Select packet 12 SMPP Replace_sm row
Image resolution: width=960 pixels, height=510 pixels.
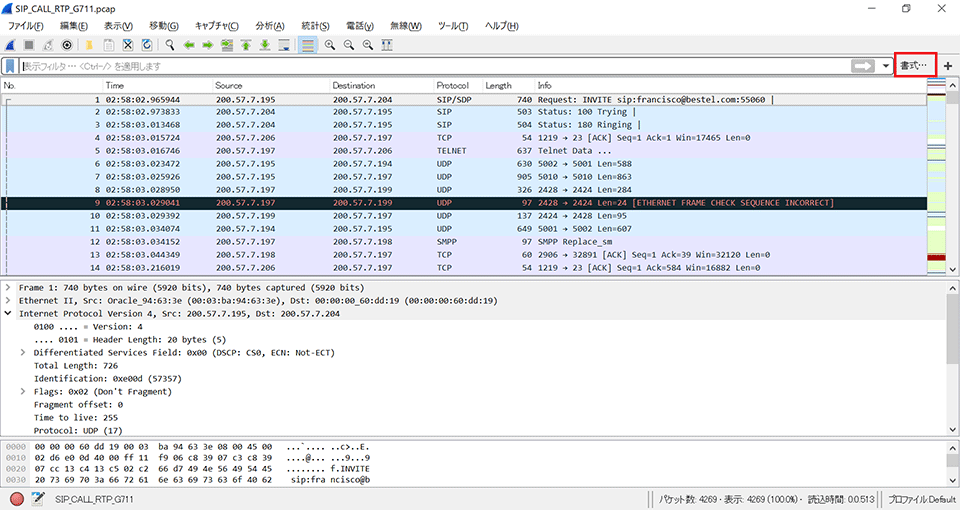pos(464,242)
